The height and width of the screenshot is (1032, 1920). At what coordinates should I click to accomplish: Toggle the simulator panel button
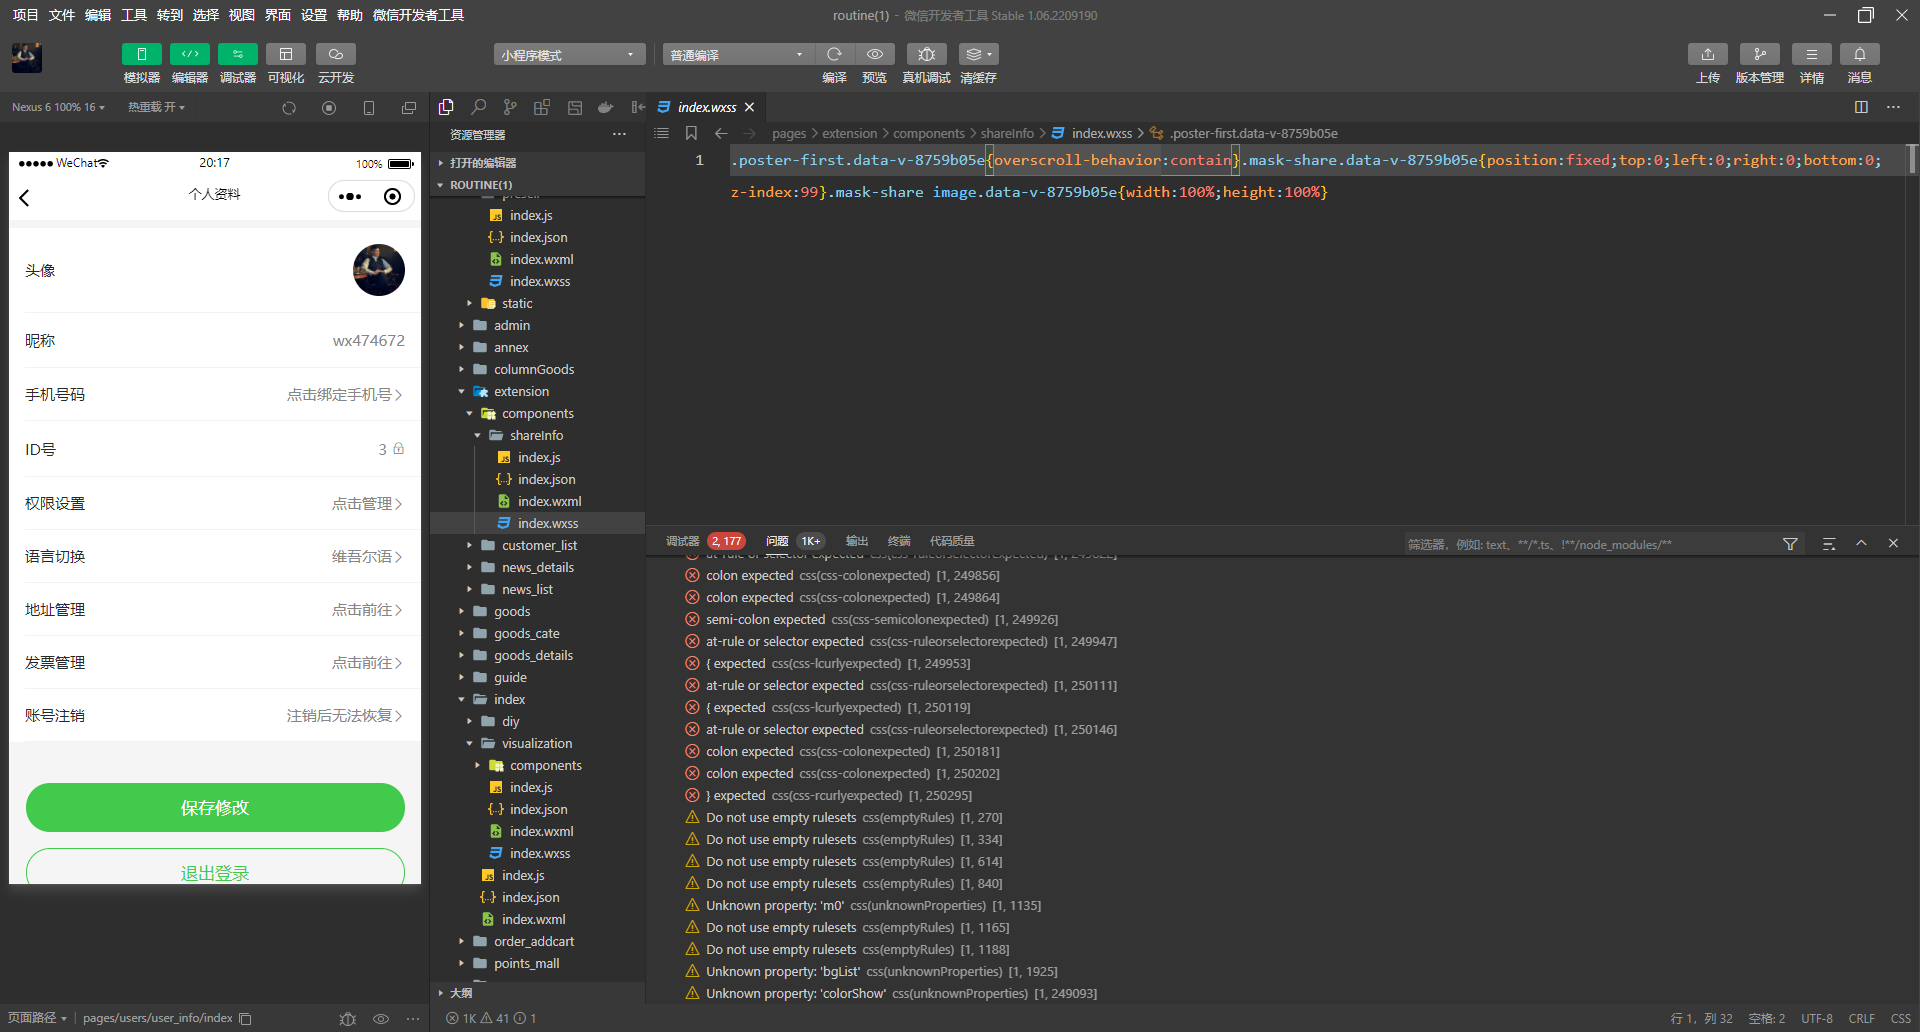tap(141, 54)
